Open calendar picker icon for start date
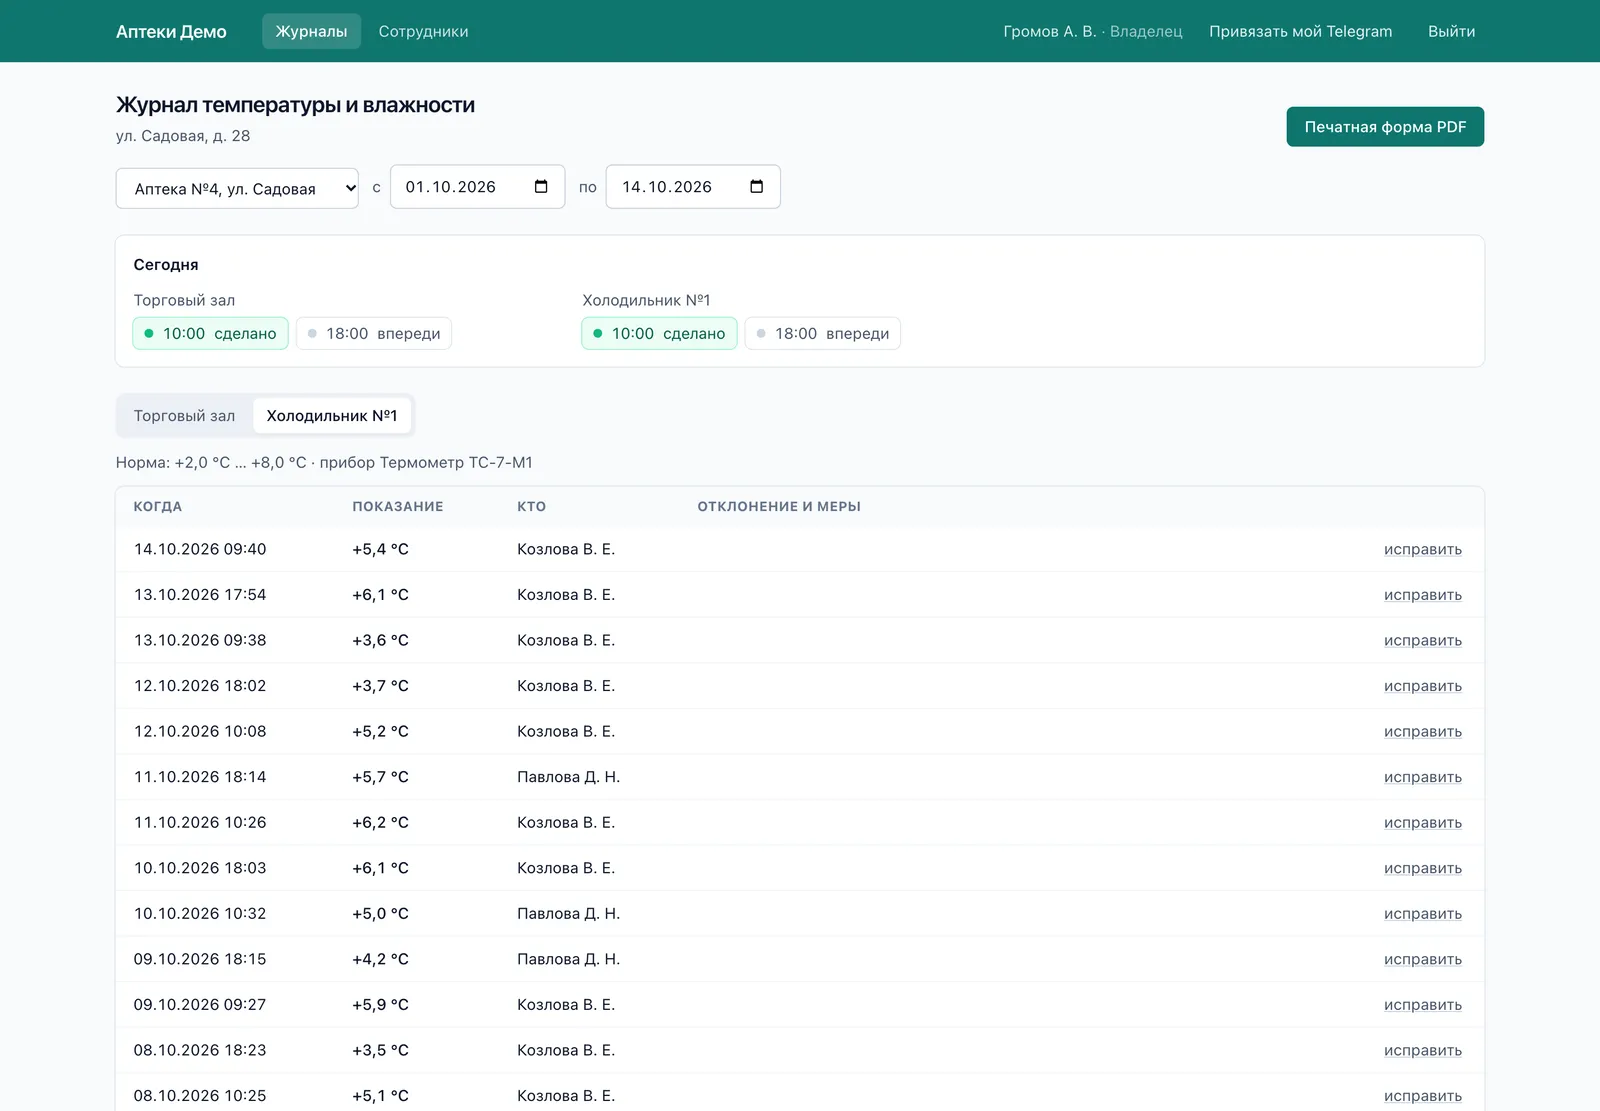Viewport: 1600px width, 1111px height. click(541, 187)
